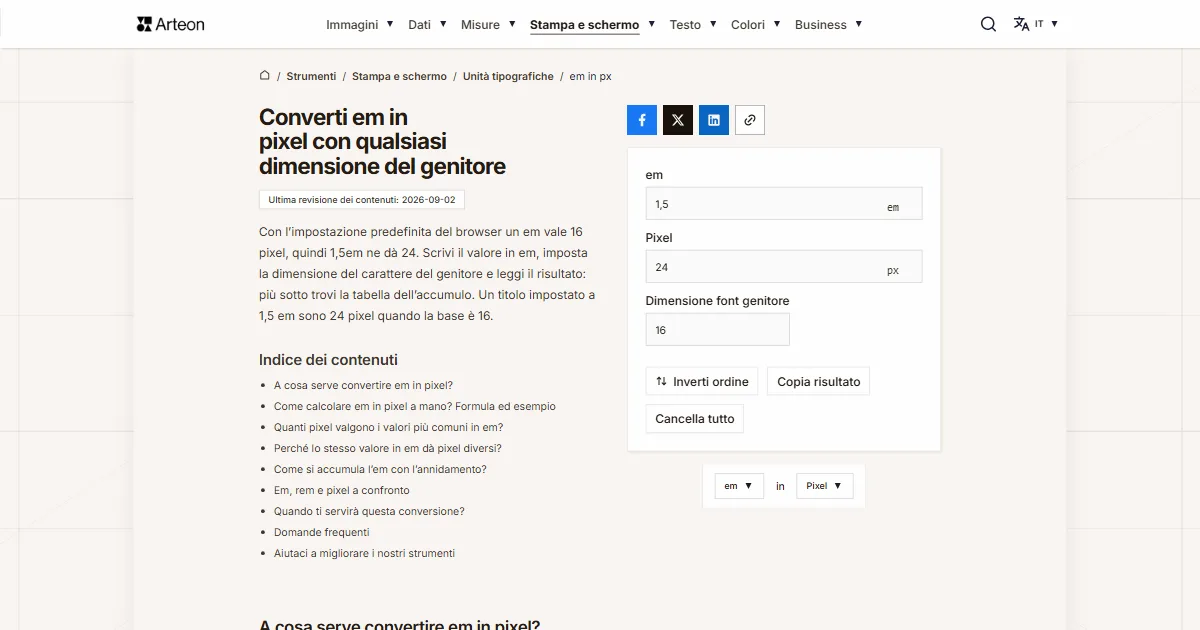This screenshot has height=630, width=1200.
Task: Click the page title 'Converti em in pixel'
Action: click(x=382, y=141)
